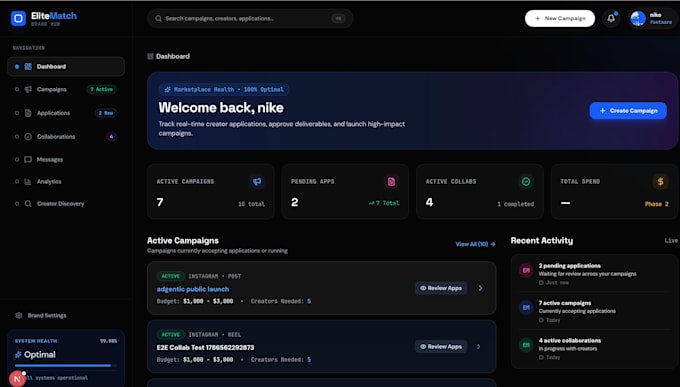Viewport: 680px width, 387px height.
Task: Review Apps for E2E Collab Test
Action: [x=441, y=347]
